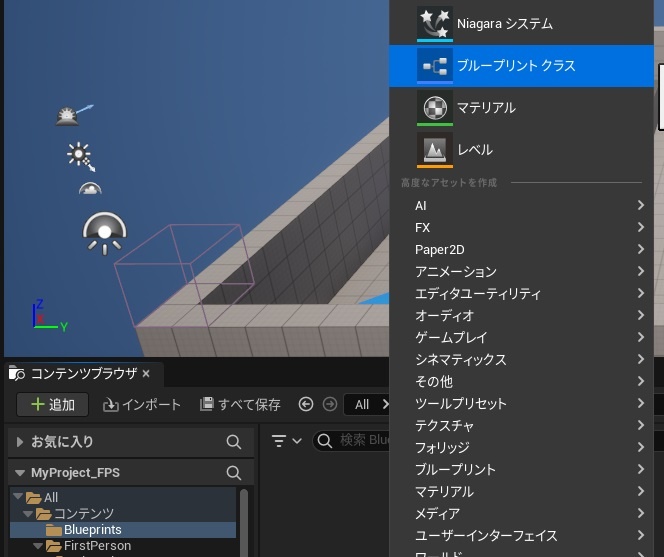
Task: Open the オーディオ submenu
Action: [521, 316]
